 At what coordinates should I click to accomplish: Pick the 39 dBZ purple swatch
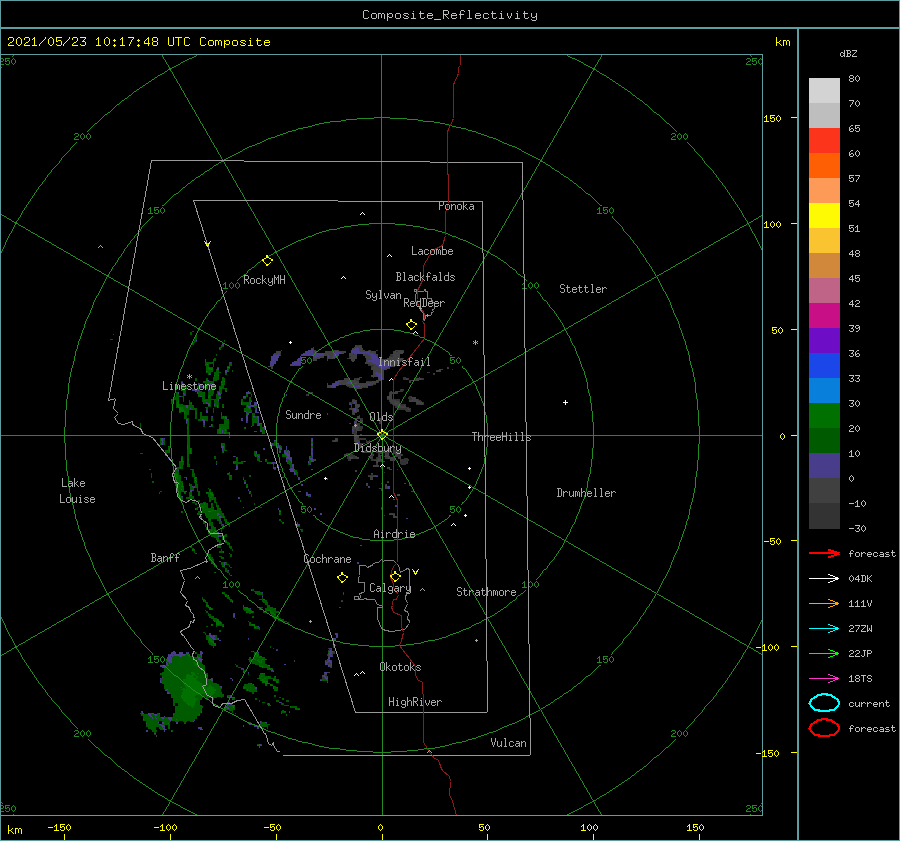click(824, 340)
